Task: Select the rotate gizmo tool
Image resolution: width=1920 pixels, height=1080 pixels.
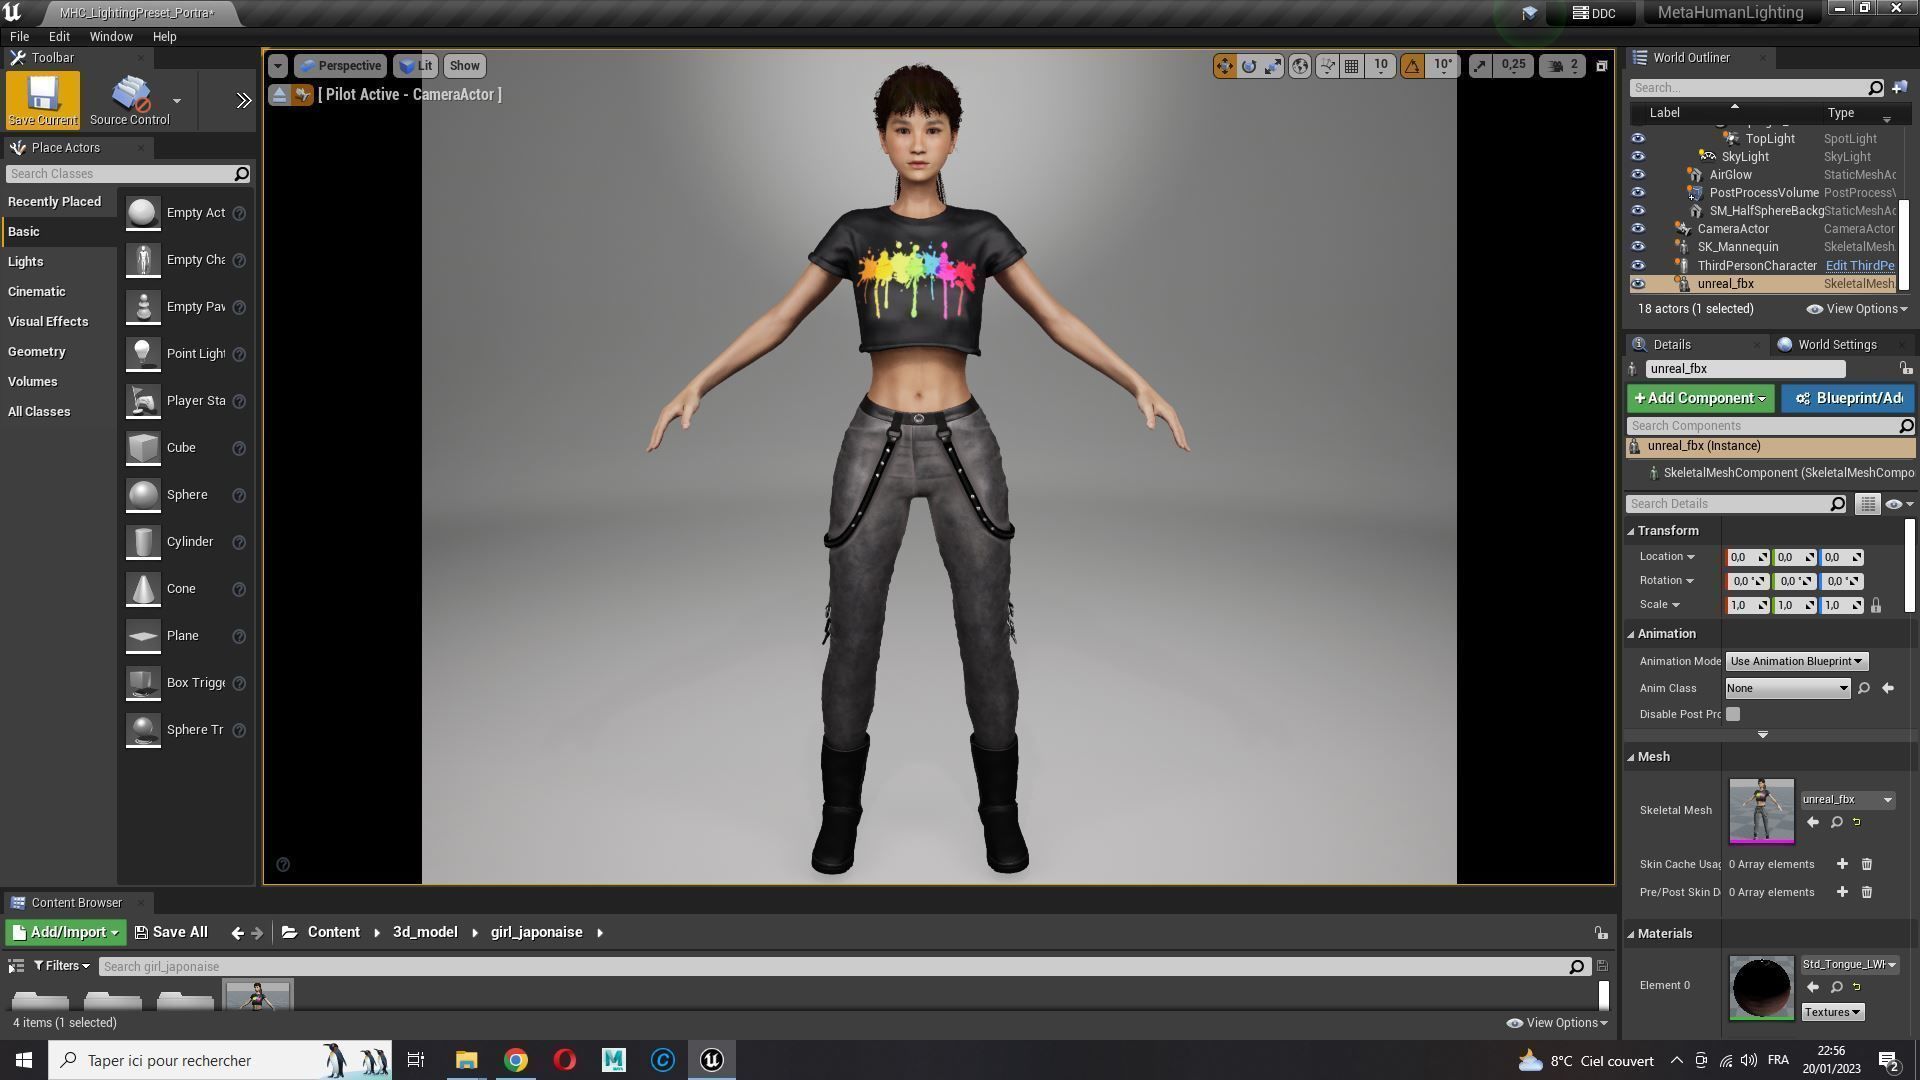Action: point(1249,66)
